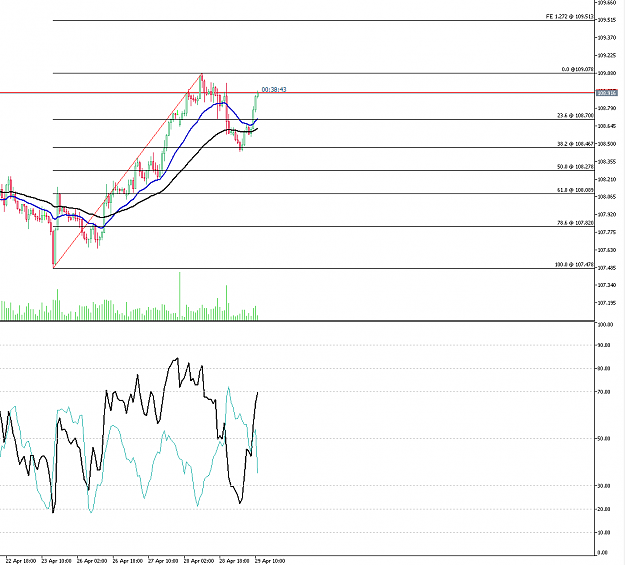Click the oscillator 70.00 scale value
625x565 pixels.
pos(605,392)
